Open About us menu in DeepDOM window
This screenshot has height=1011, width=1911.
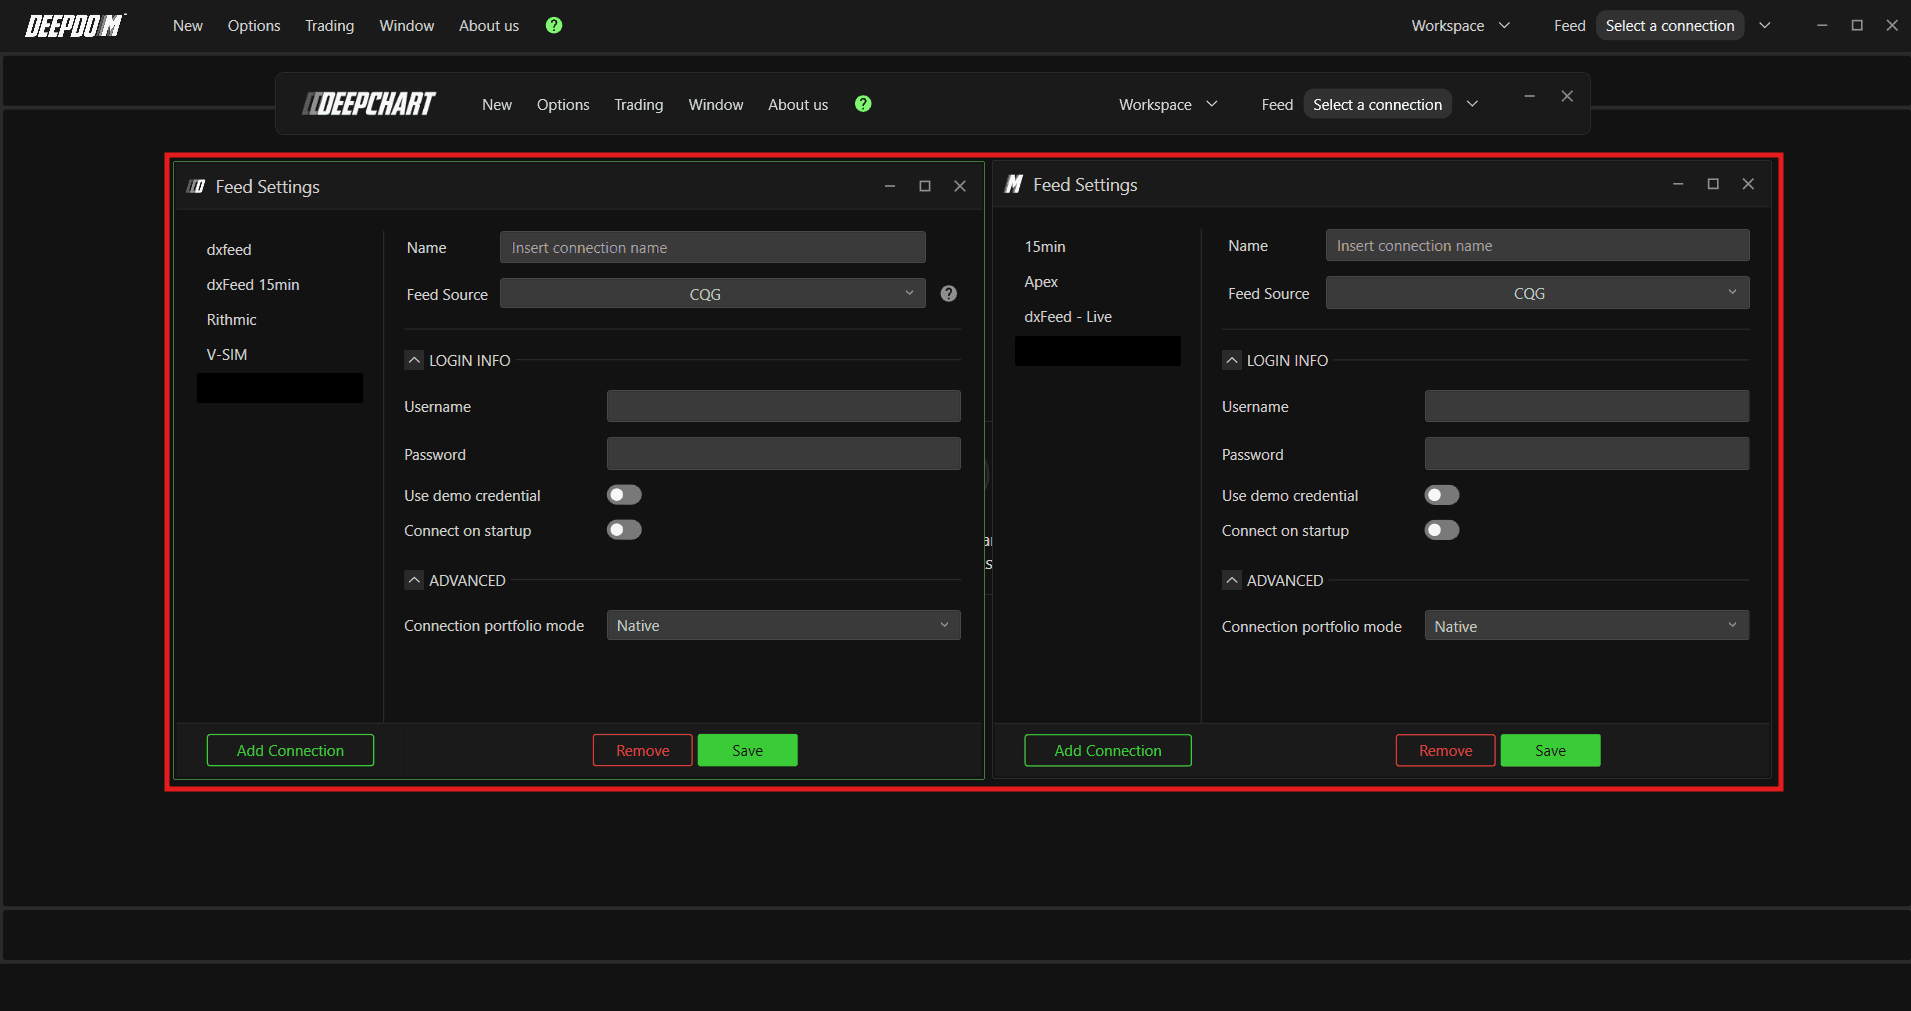[489, 26]
